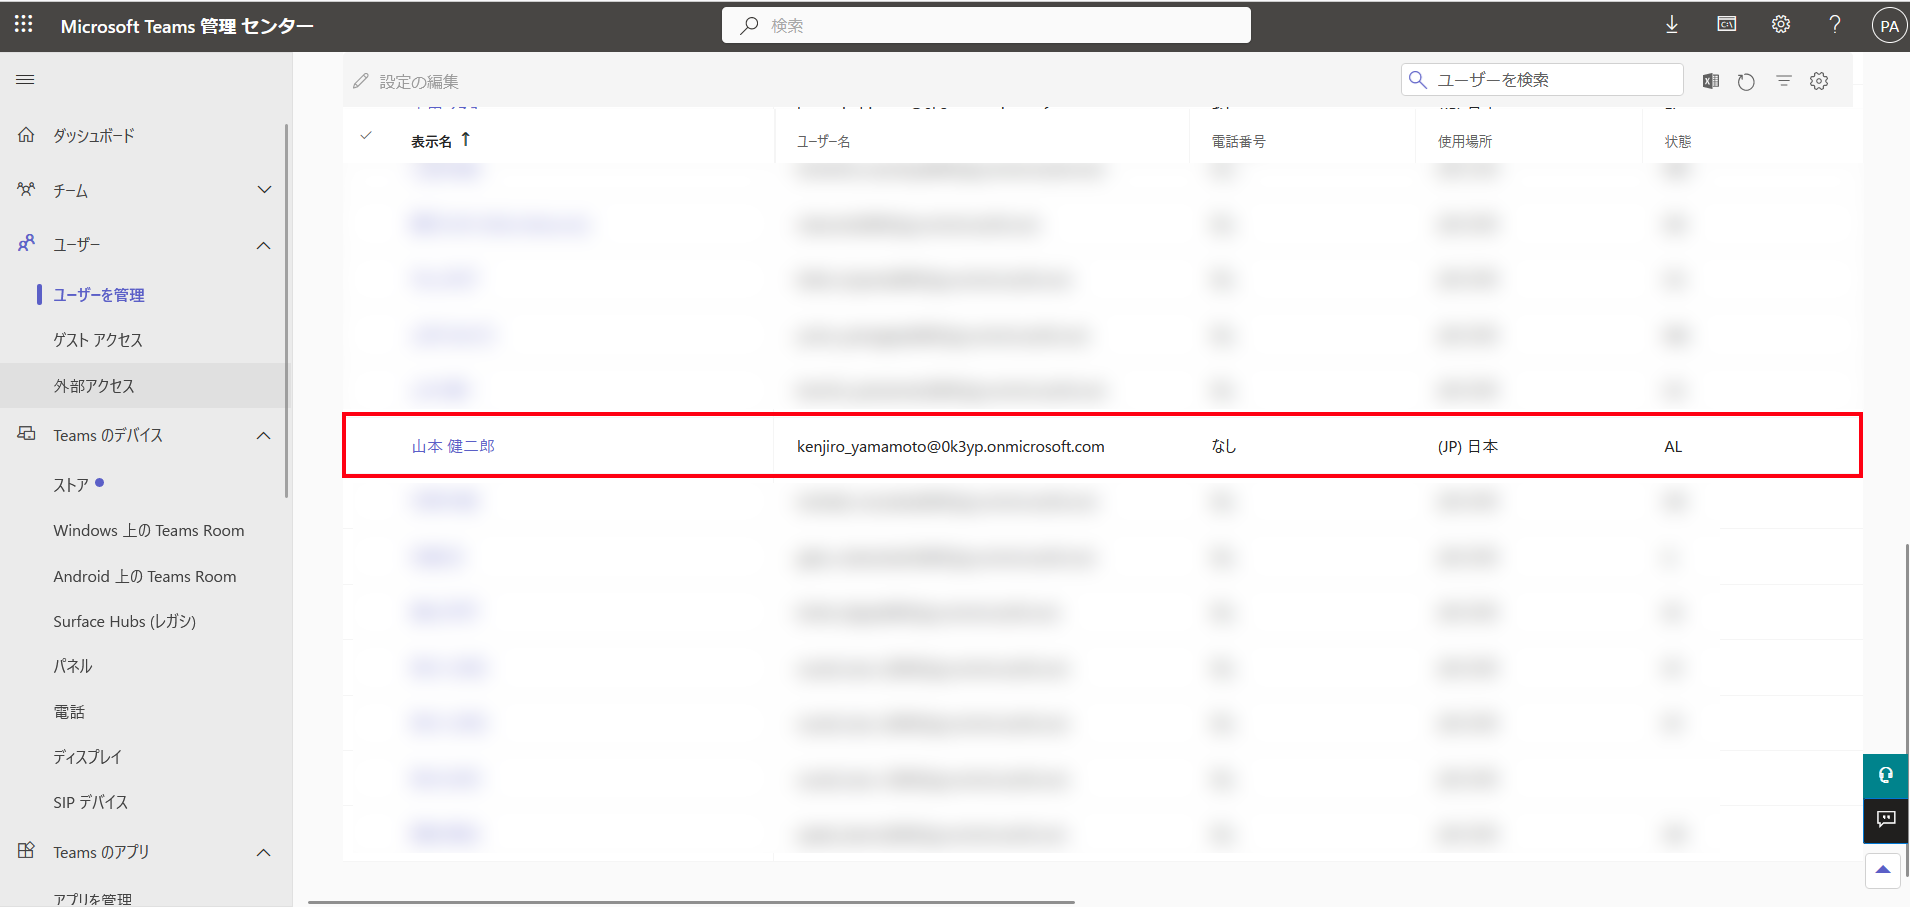The height and width of the screenshot is (907, 1910).
Task: Open user 山本 健二郎 profile link
Action: coord(453,446)
